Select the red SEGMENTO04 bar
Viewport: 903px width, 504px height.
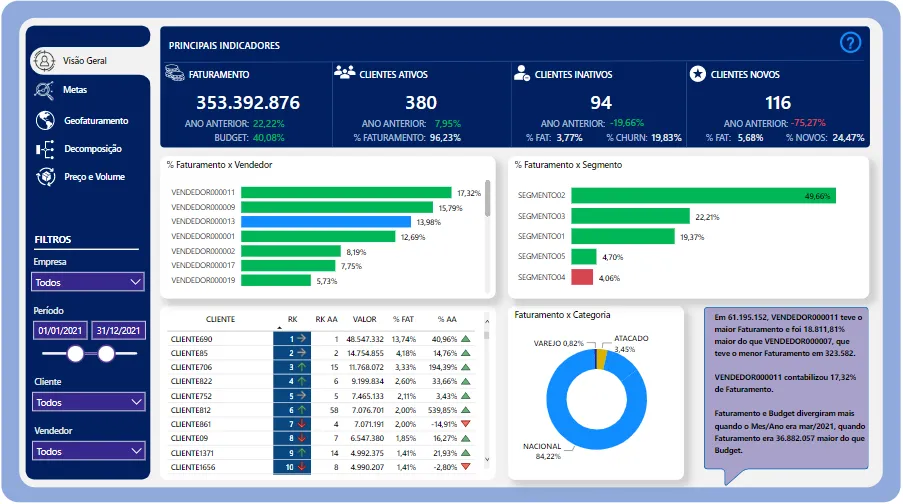(x=582, y=277)
